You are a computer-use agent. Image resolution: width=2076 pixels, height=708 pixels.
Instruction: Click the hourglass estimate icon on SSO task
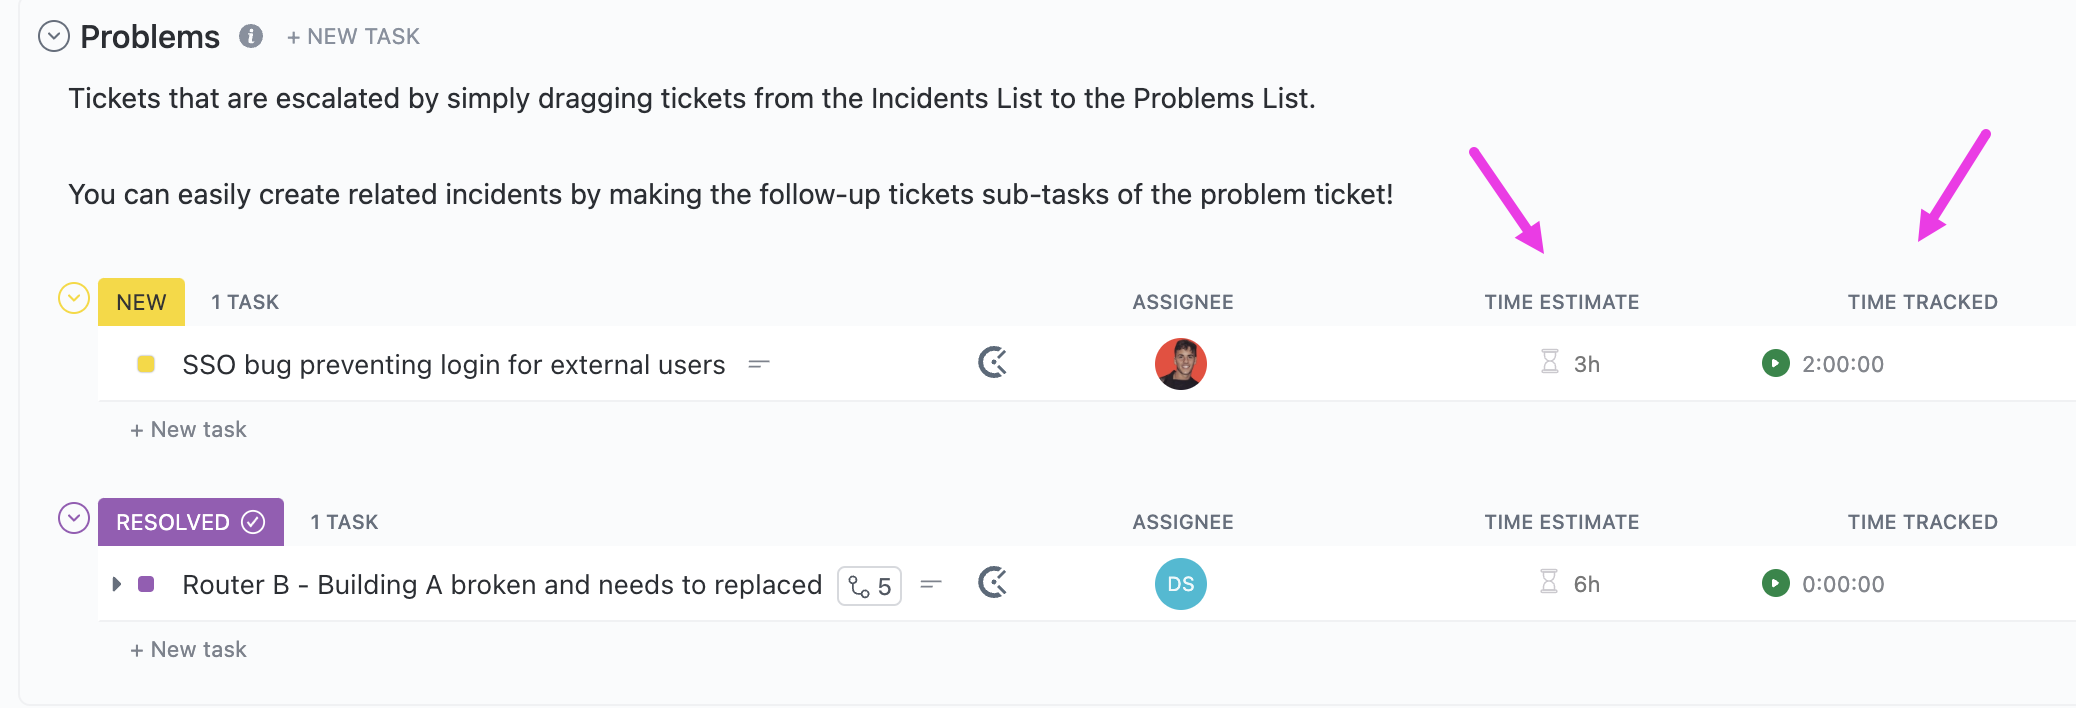1550,363
